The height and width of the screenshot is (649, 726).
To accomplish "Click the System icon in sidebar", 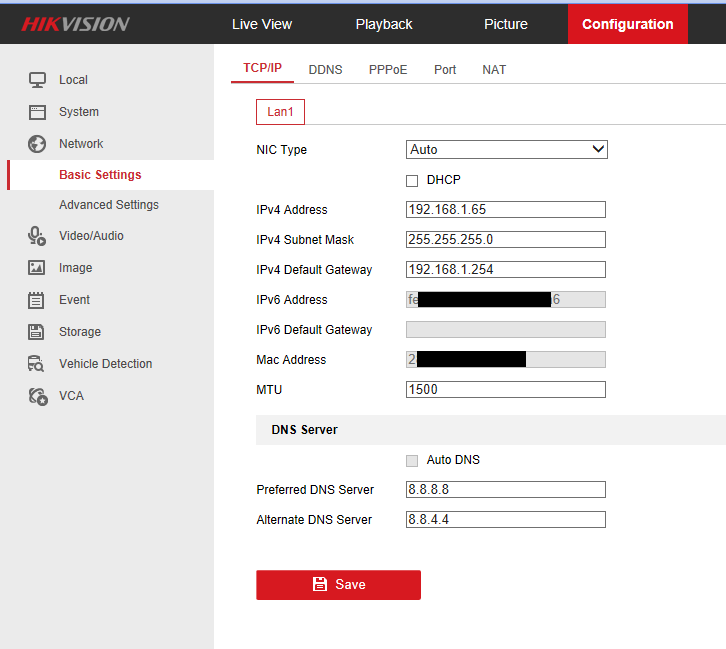I will [x=37, y=112].
